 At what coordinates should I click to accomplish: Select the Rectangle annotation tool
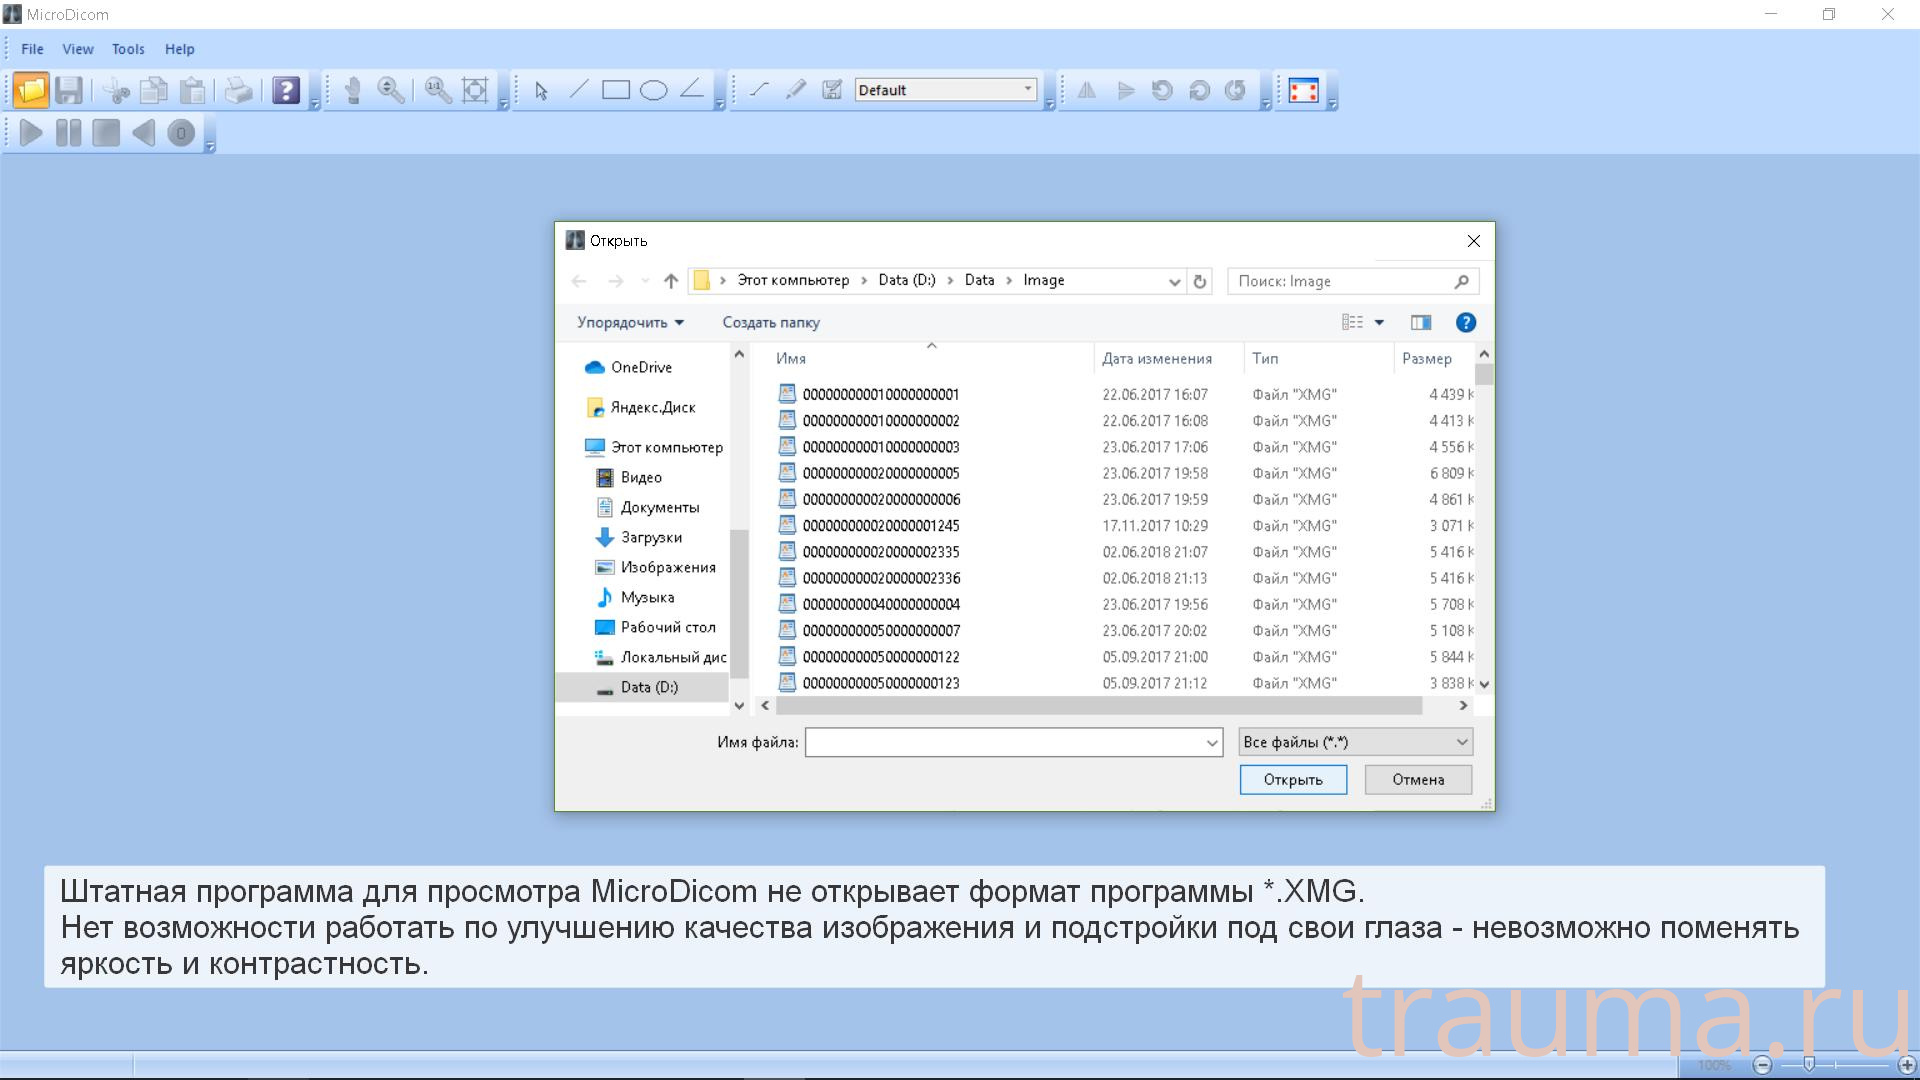pyautogui.click(x=616, y=90)
